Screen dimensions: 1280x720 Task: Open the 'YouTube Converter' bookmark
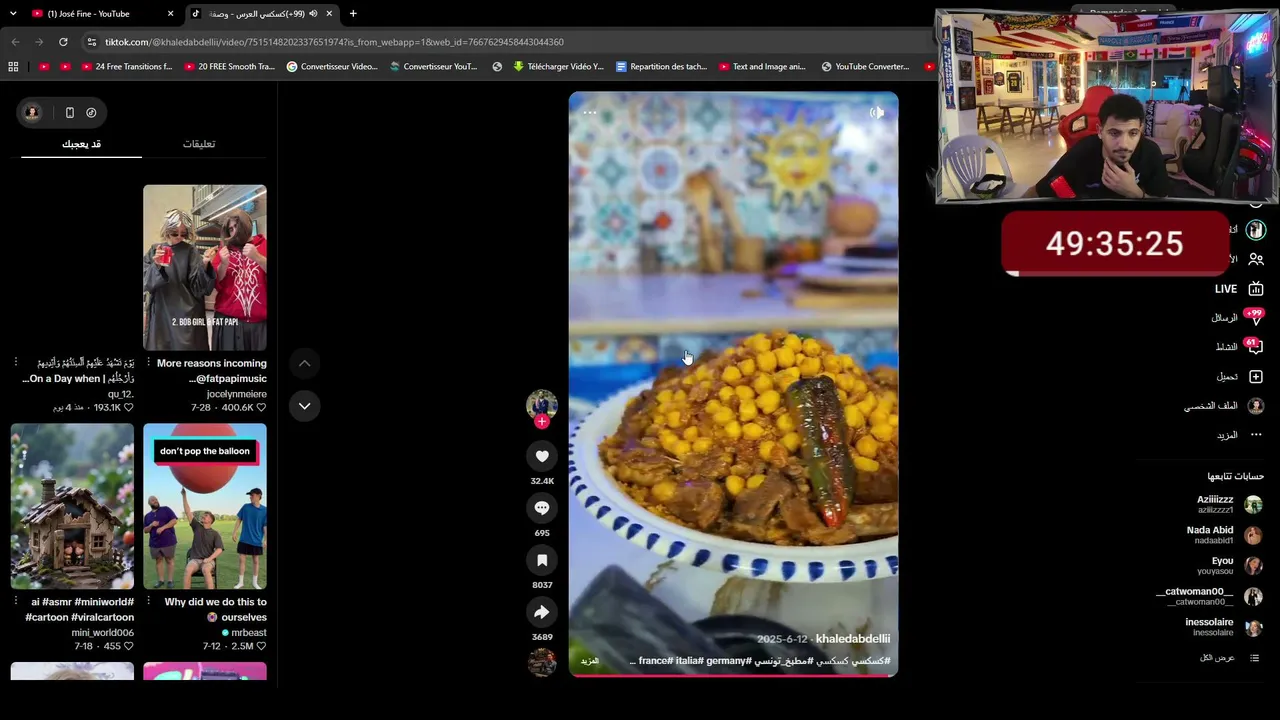point(865,67)
